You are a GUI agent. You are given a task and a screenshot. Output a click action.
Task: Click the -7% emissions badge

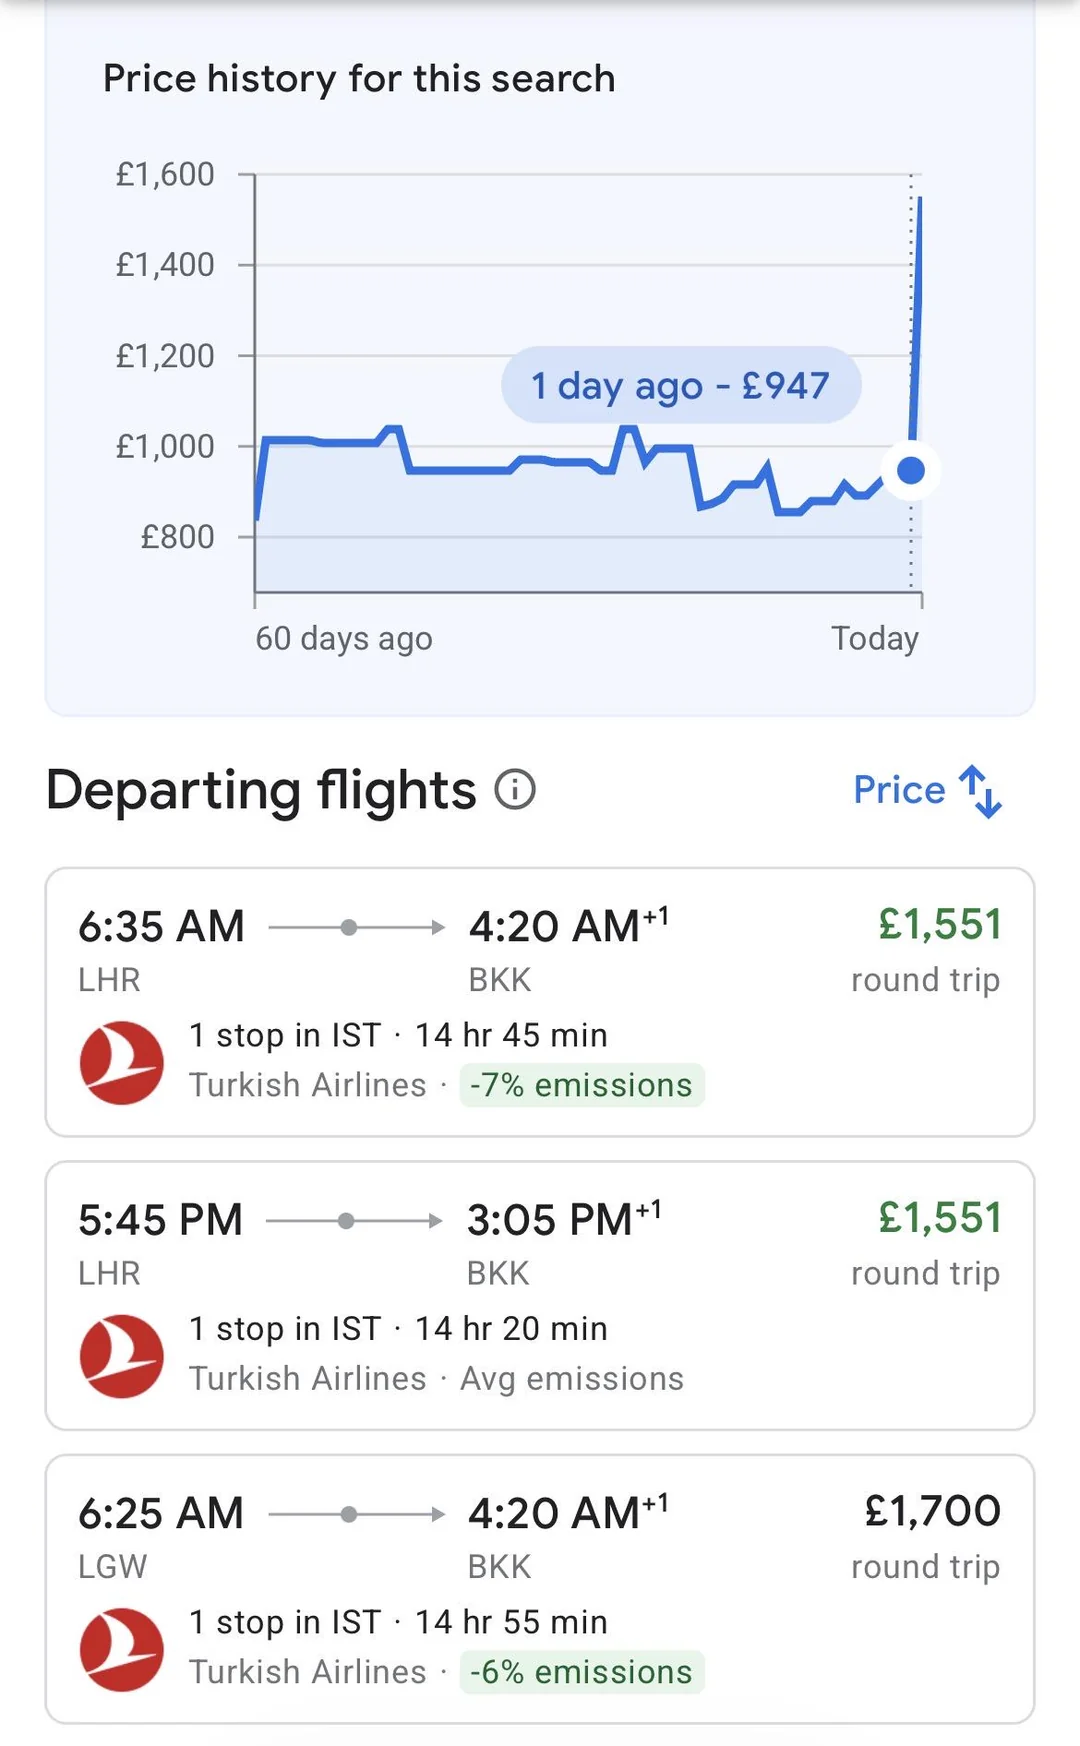click(582, 1085)
